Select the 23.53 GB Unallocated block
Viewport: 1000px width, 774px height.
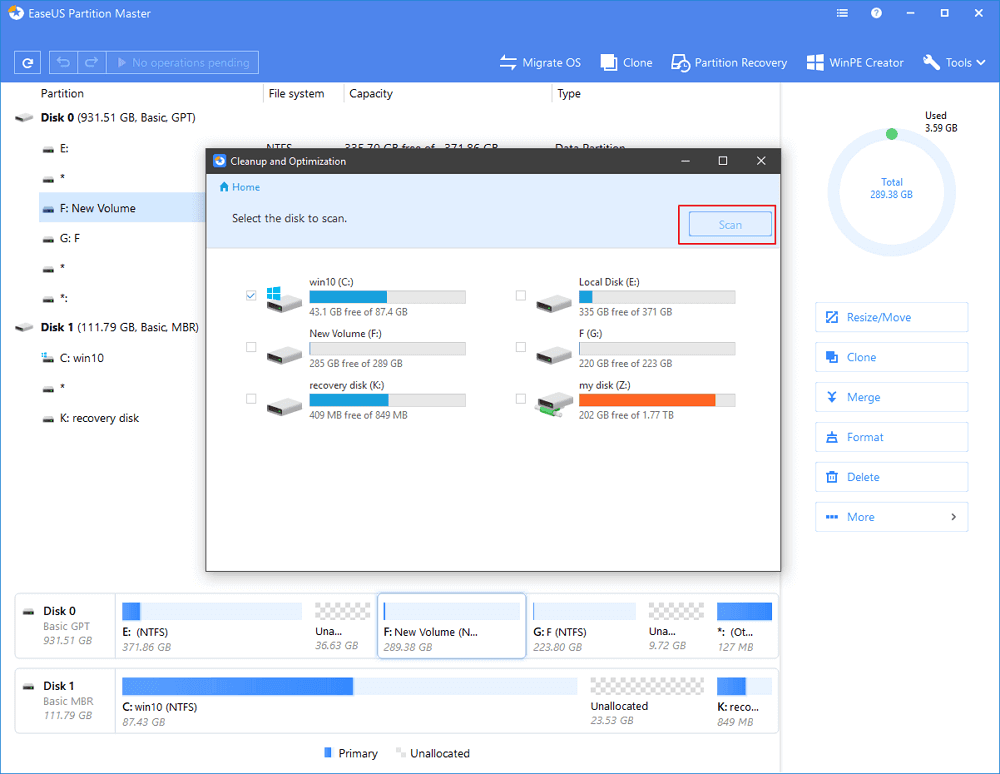click(647, 701)
